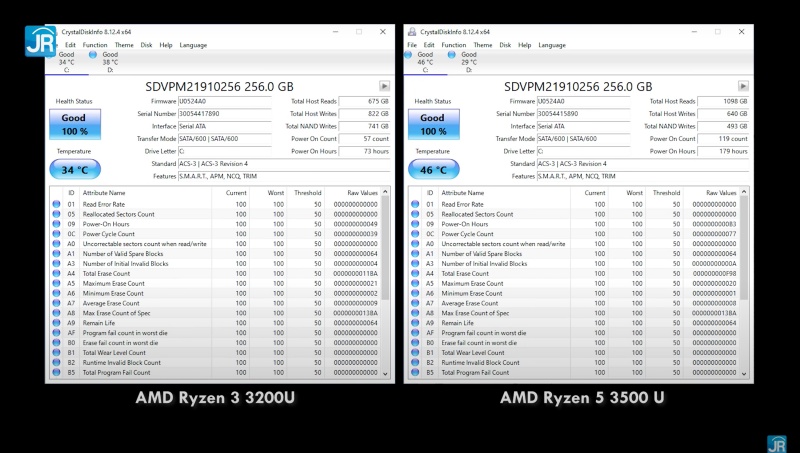
Task: Open the Language menu in left window
Action: click(193, 45)
